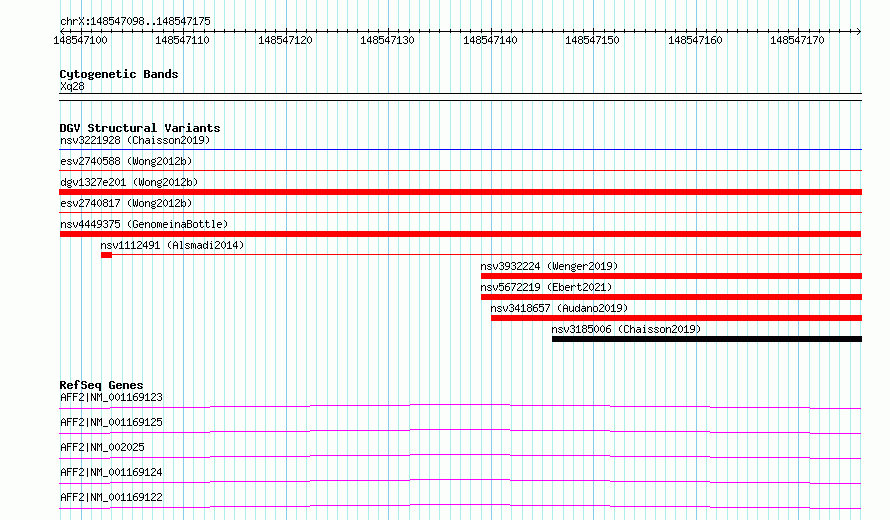
Task: Open variant nsv4449375 (GenomeinaBottle) label
Action: click(x=144, y=224)
